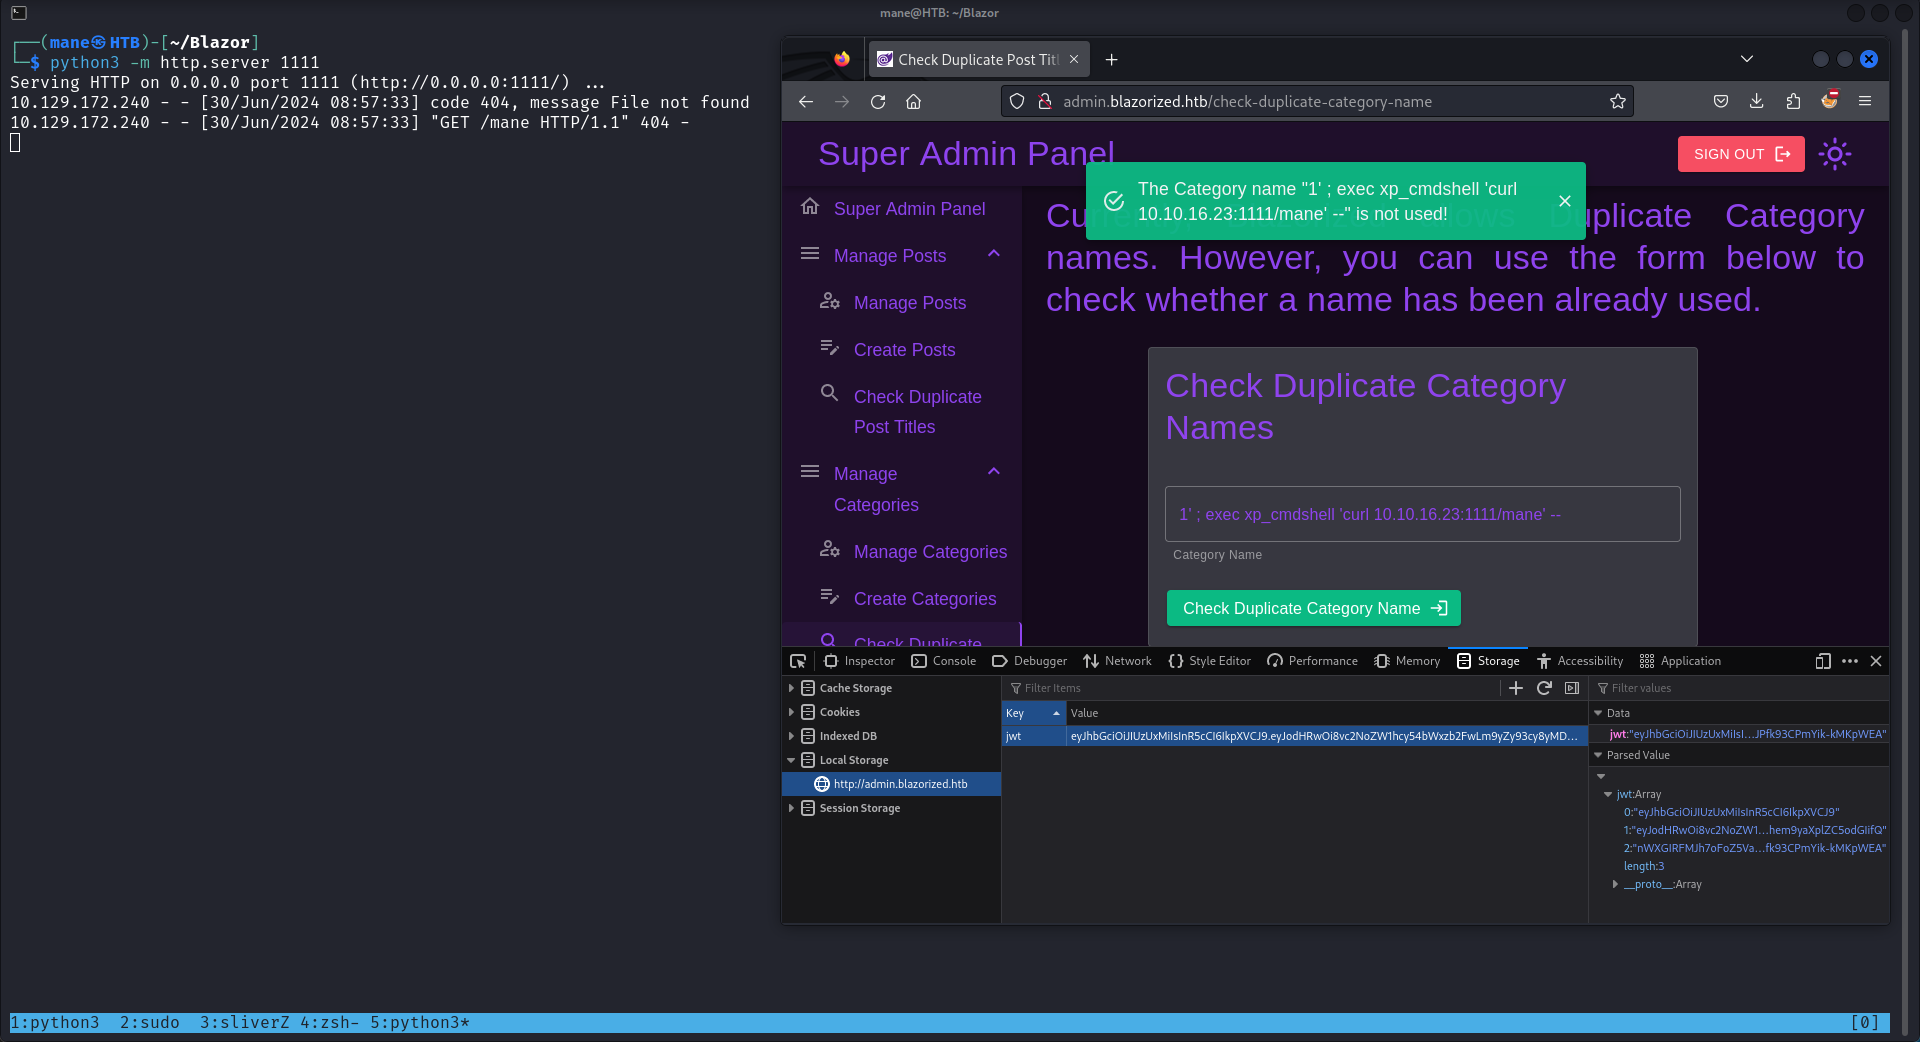Image resolution: width=1920 pixels, height=1042 pixels.
Task: Select http://admin.blazorized.htb storage entry
Action: pyautogui.click(x=891, y=784)
